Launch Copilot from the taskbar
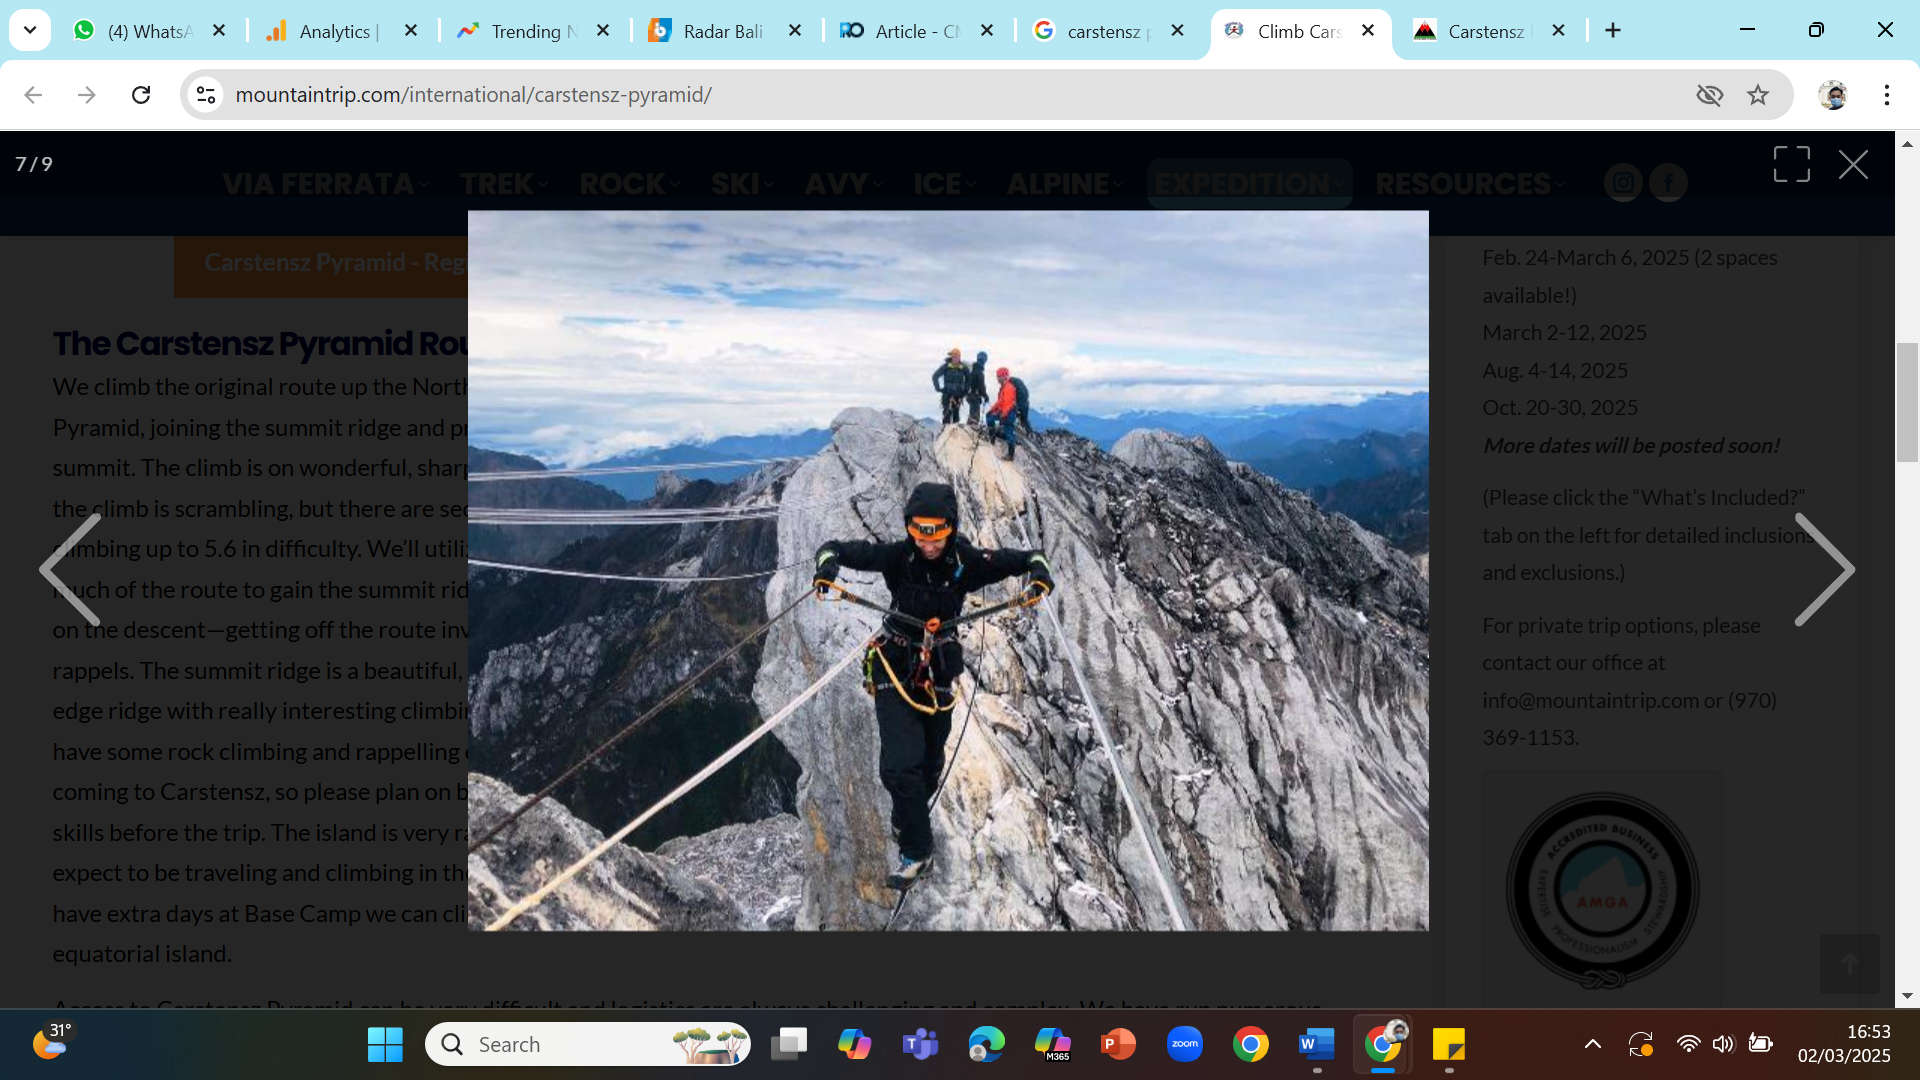Viewport: 1920px width, 1080px height. coord(855,1045)
